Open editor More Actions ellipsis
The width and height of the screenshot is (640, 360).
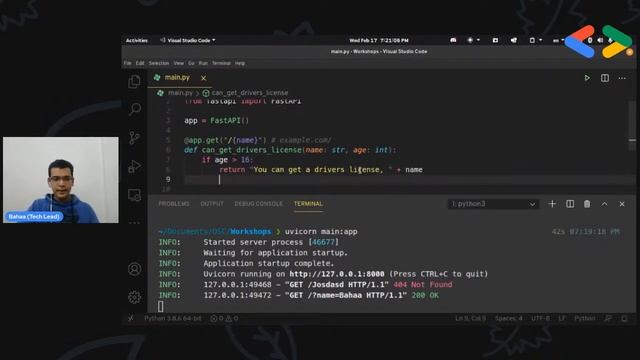(622, 78)
